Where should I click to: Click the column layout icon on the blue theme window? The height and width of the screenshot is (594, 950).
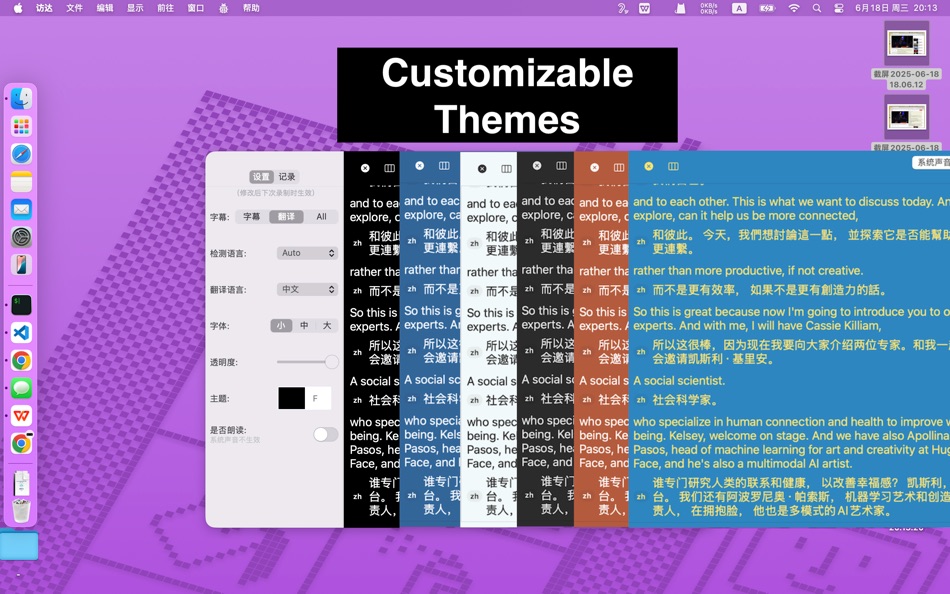673,167
